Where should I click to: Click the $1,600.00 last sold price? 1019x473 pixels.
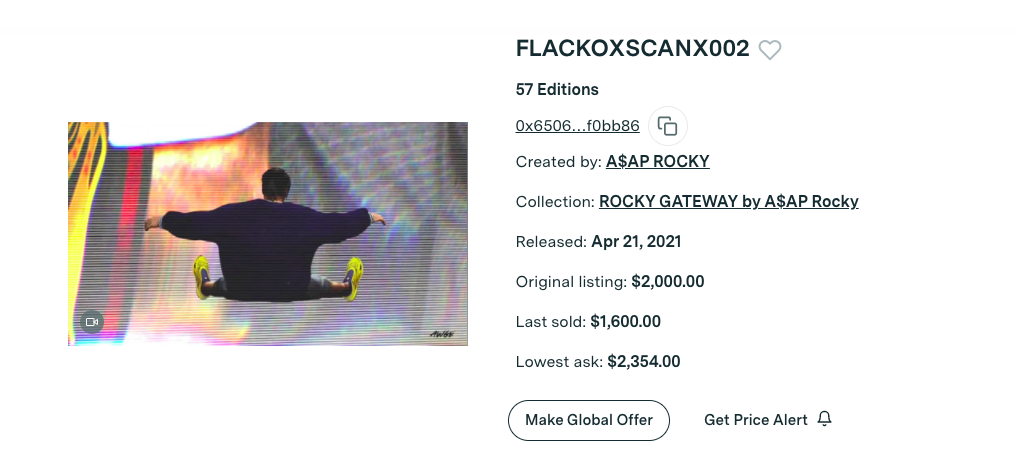pyautogui.click(x=625, y=321)
